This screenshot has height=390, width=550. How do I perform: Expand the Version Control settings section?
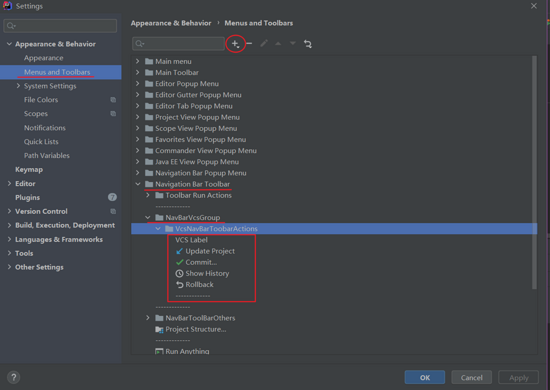(x=9, y=211)
